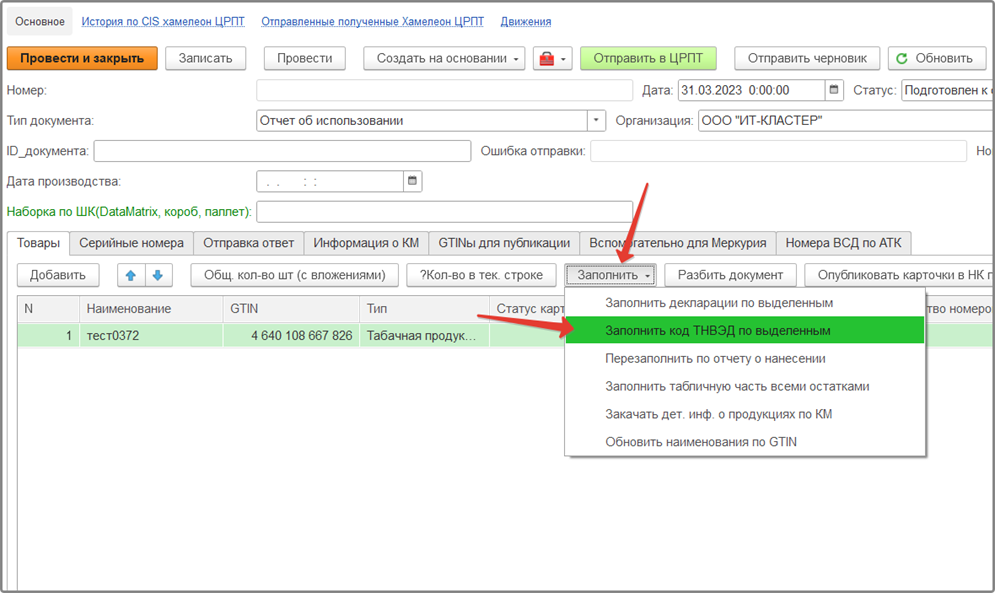Image resolution: width=995 pixels, height=593 pixels.
Task: Open calendar picker for Дата производства
Action: pyautogui.click(x=412, y=181)
